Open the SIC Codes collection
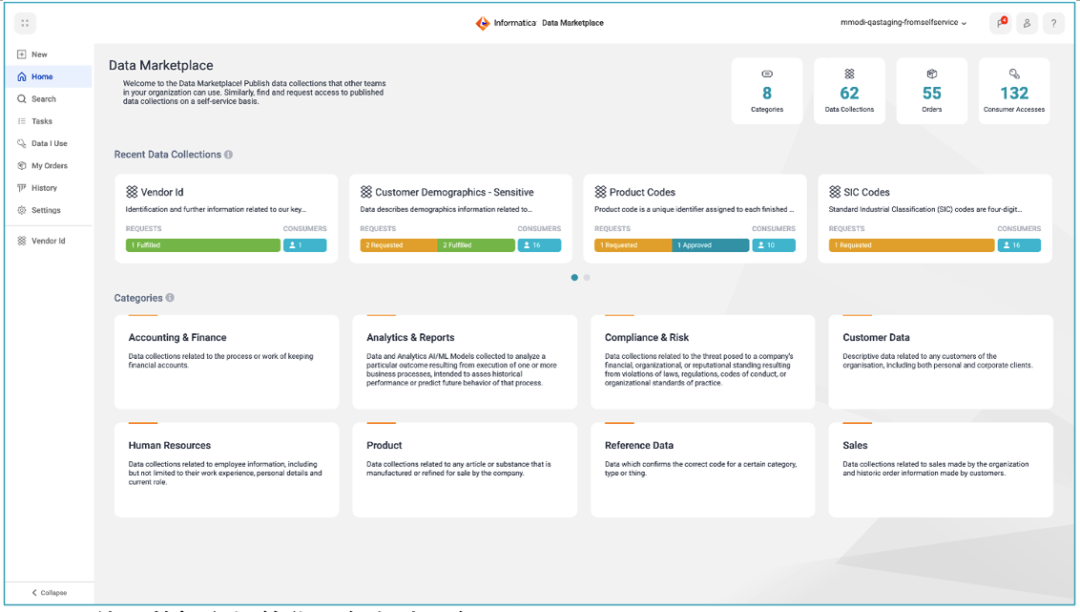The width and height of the screenshot is (1080, 612). [866, 192]
